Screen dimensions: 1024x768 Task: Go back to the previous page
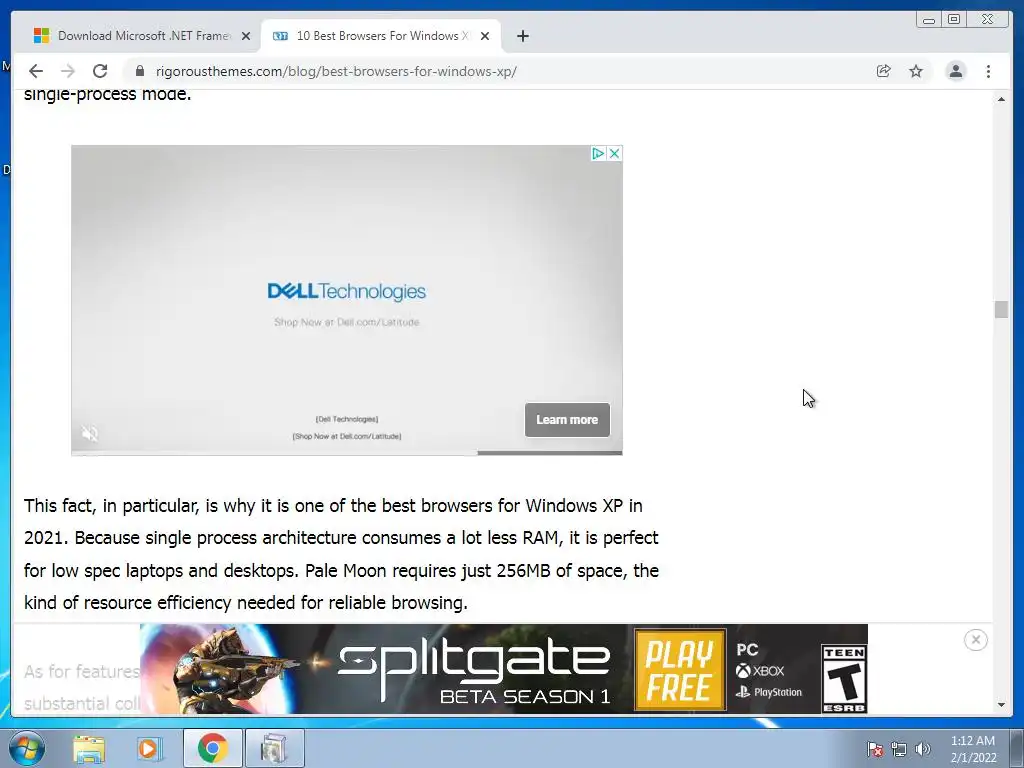(36, 71)
